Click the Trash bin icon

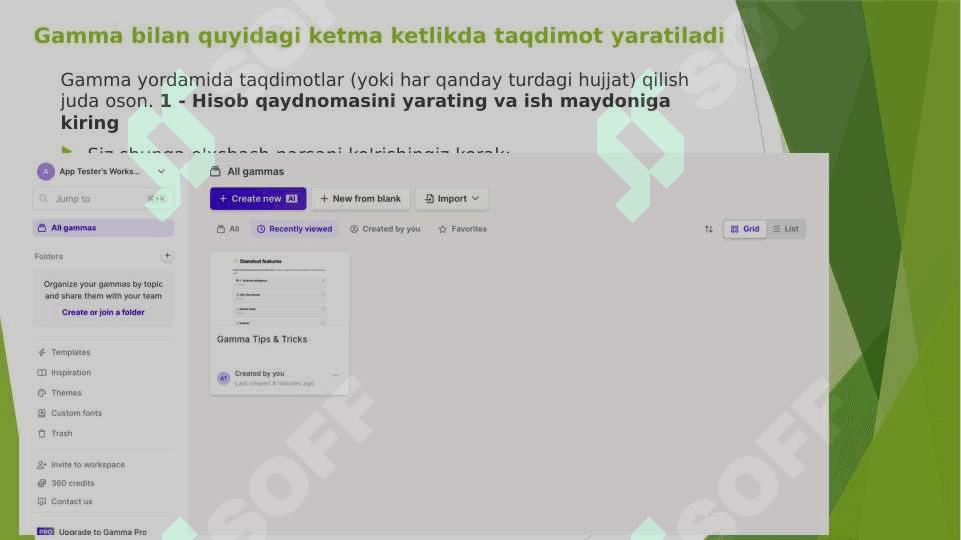click(42, 433)
